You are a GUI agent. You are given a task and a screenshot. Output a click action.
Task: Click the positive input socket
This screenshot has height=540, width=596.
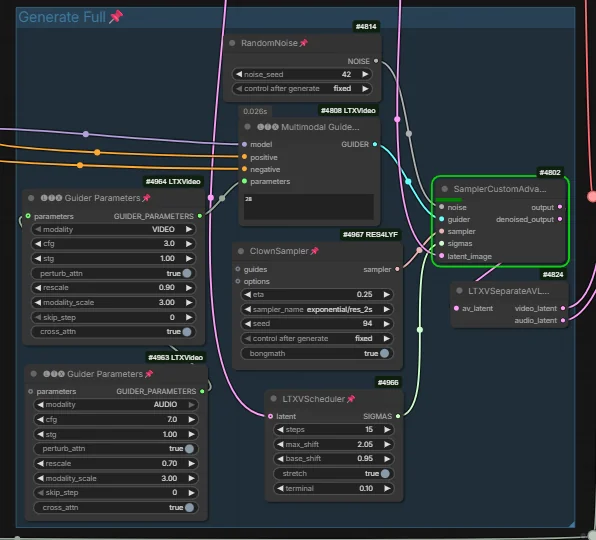(x=244, y=157)
